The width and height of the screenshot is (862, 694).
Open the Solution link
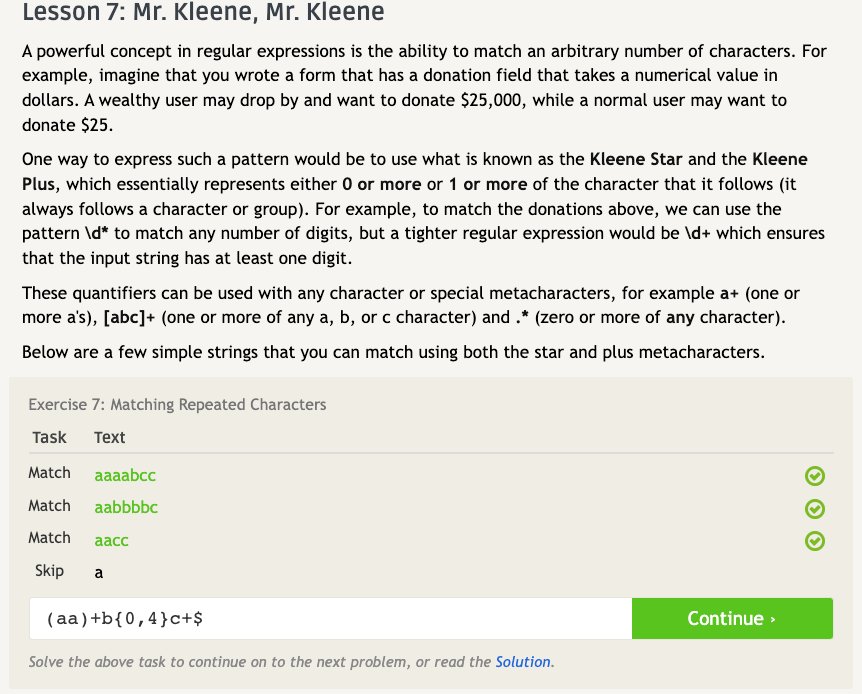click(x=523, y=662)
